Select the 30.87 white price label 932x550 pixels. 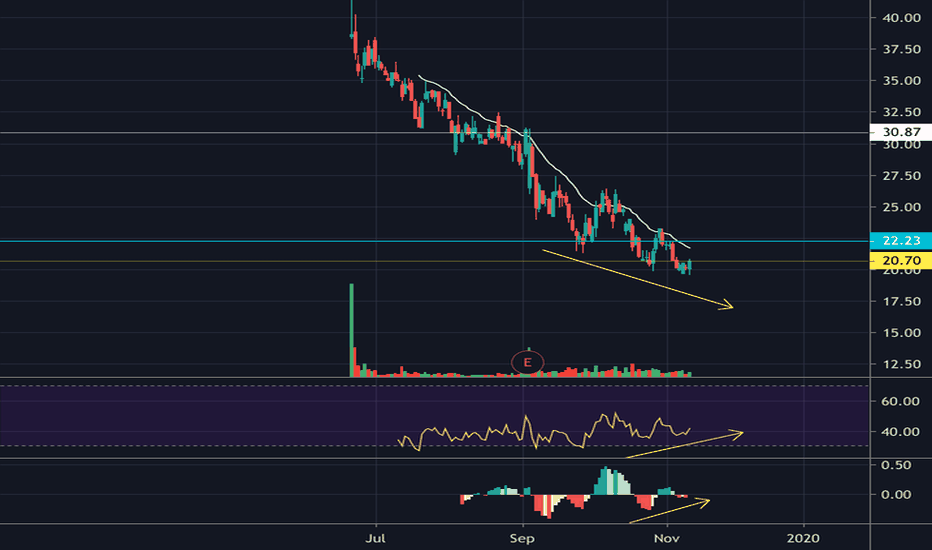(900, 132)
